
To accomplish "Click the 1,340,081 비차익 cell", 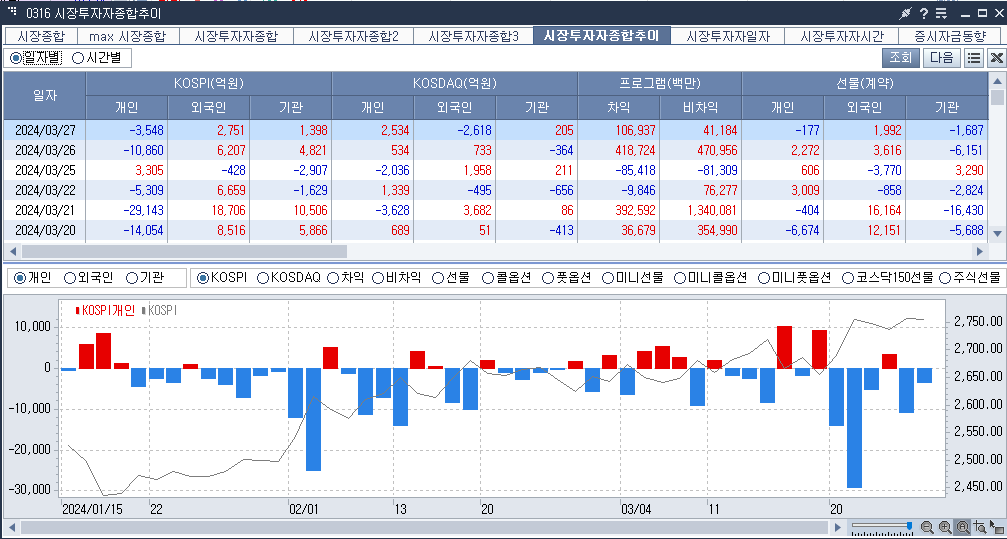I will pos(701,210).
